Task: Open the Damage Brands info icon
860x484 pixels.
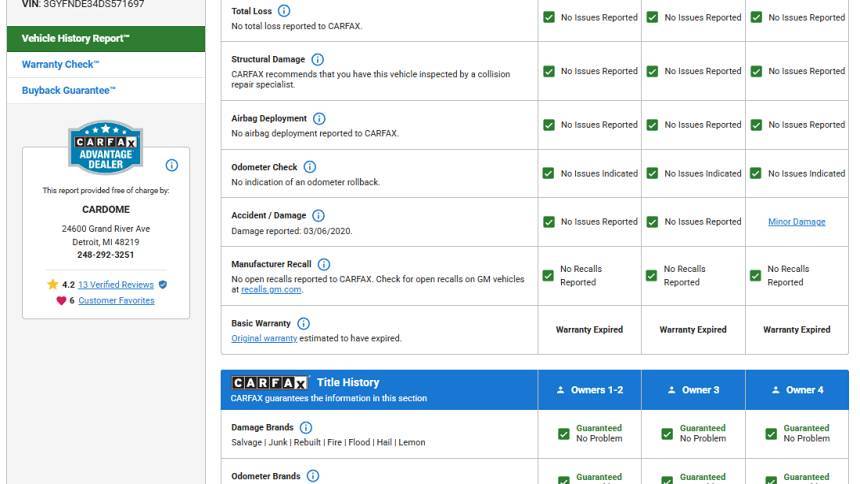Action: [306, 427]
